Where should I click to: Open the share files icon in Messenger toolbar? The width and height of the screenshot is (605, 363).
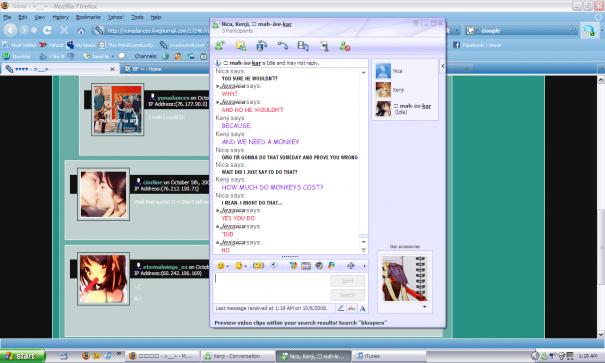tap(241, 46)
